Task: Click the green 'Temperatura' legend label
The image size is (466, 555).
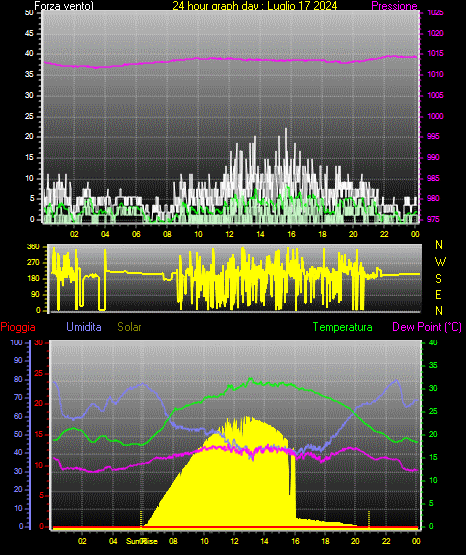Action: coord(343,327)
